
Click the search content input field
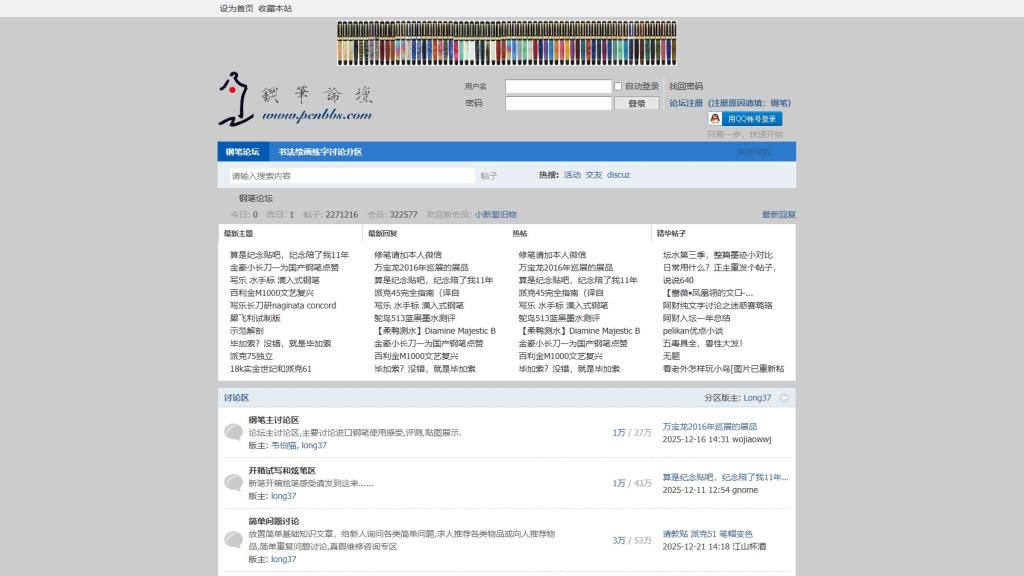pyautogui.click(x=351, y=176)
